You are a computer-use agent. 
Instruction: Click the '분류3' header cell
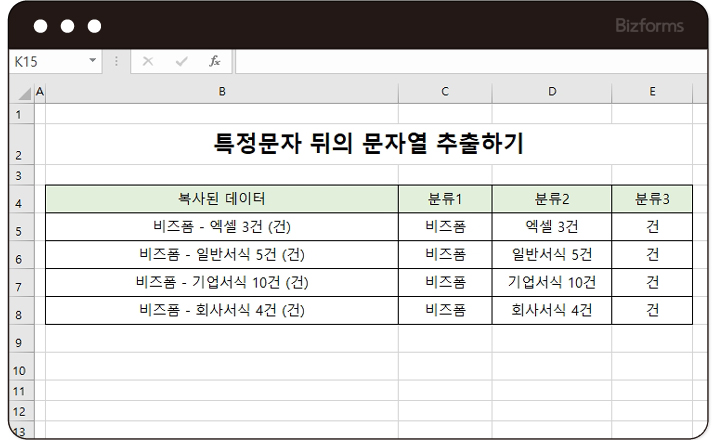pyautogui.click(x=652, y=199)
